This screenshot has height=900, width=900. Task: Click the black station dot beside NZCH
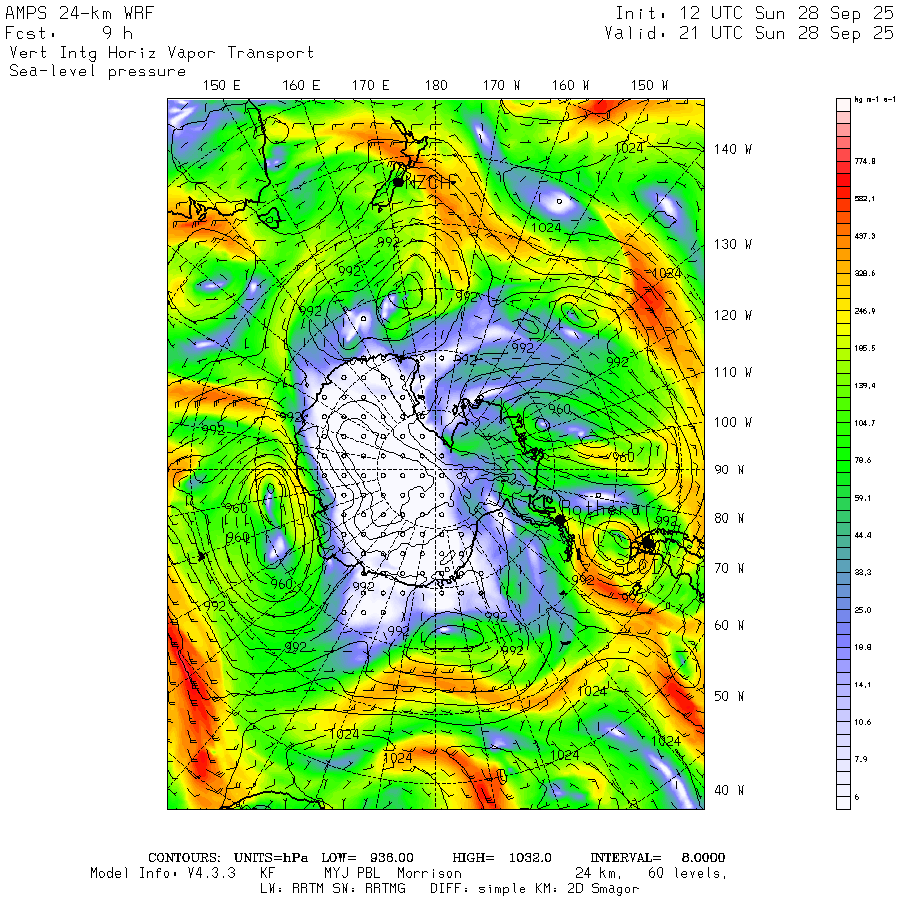pyautogui.click(x=398, y=183)
